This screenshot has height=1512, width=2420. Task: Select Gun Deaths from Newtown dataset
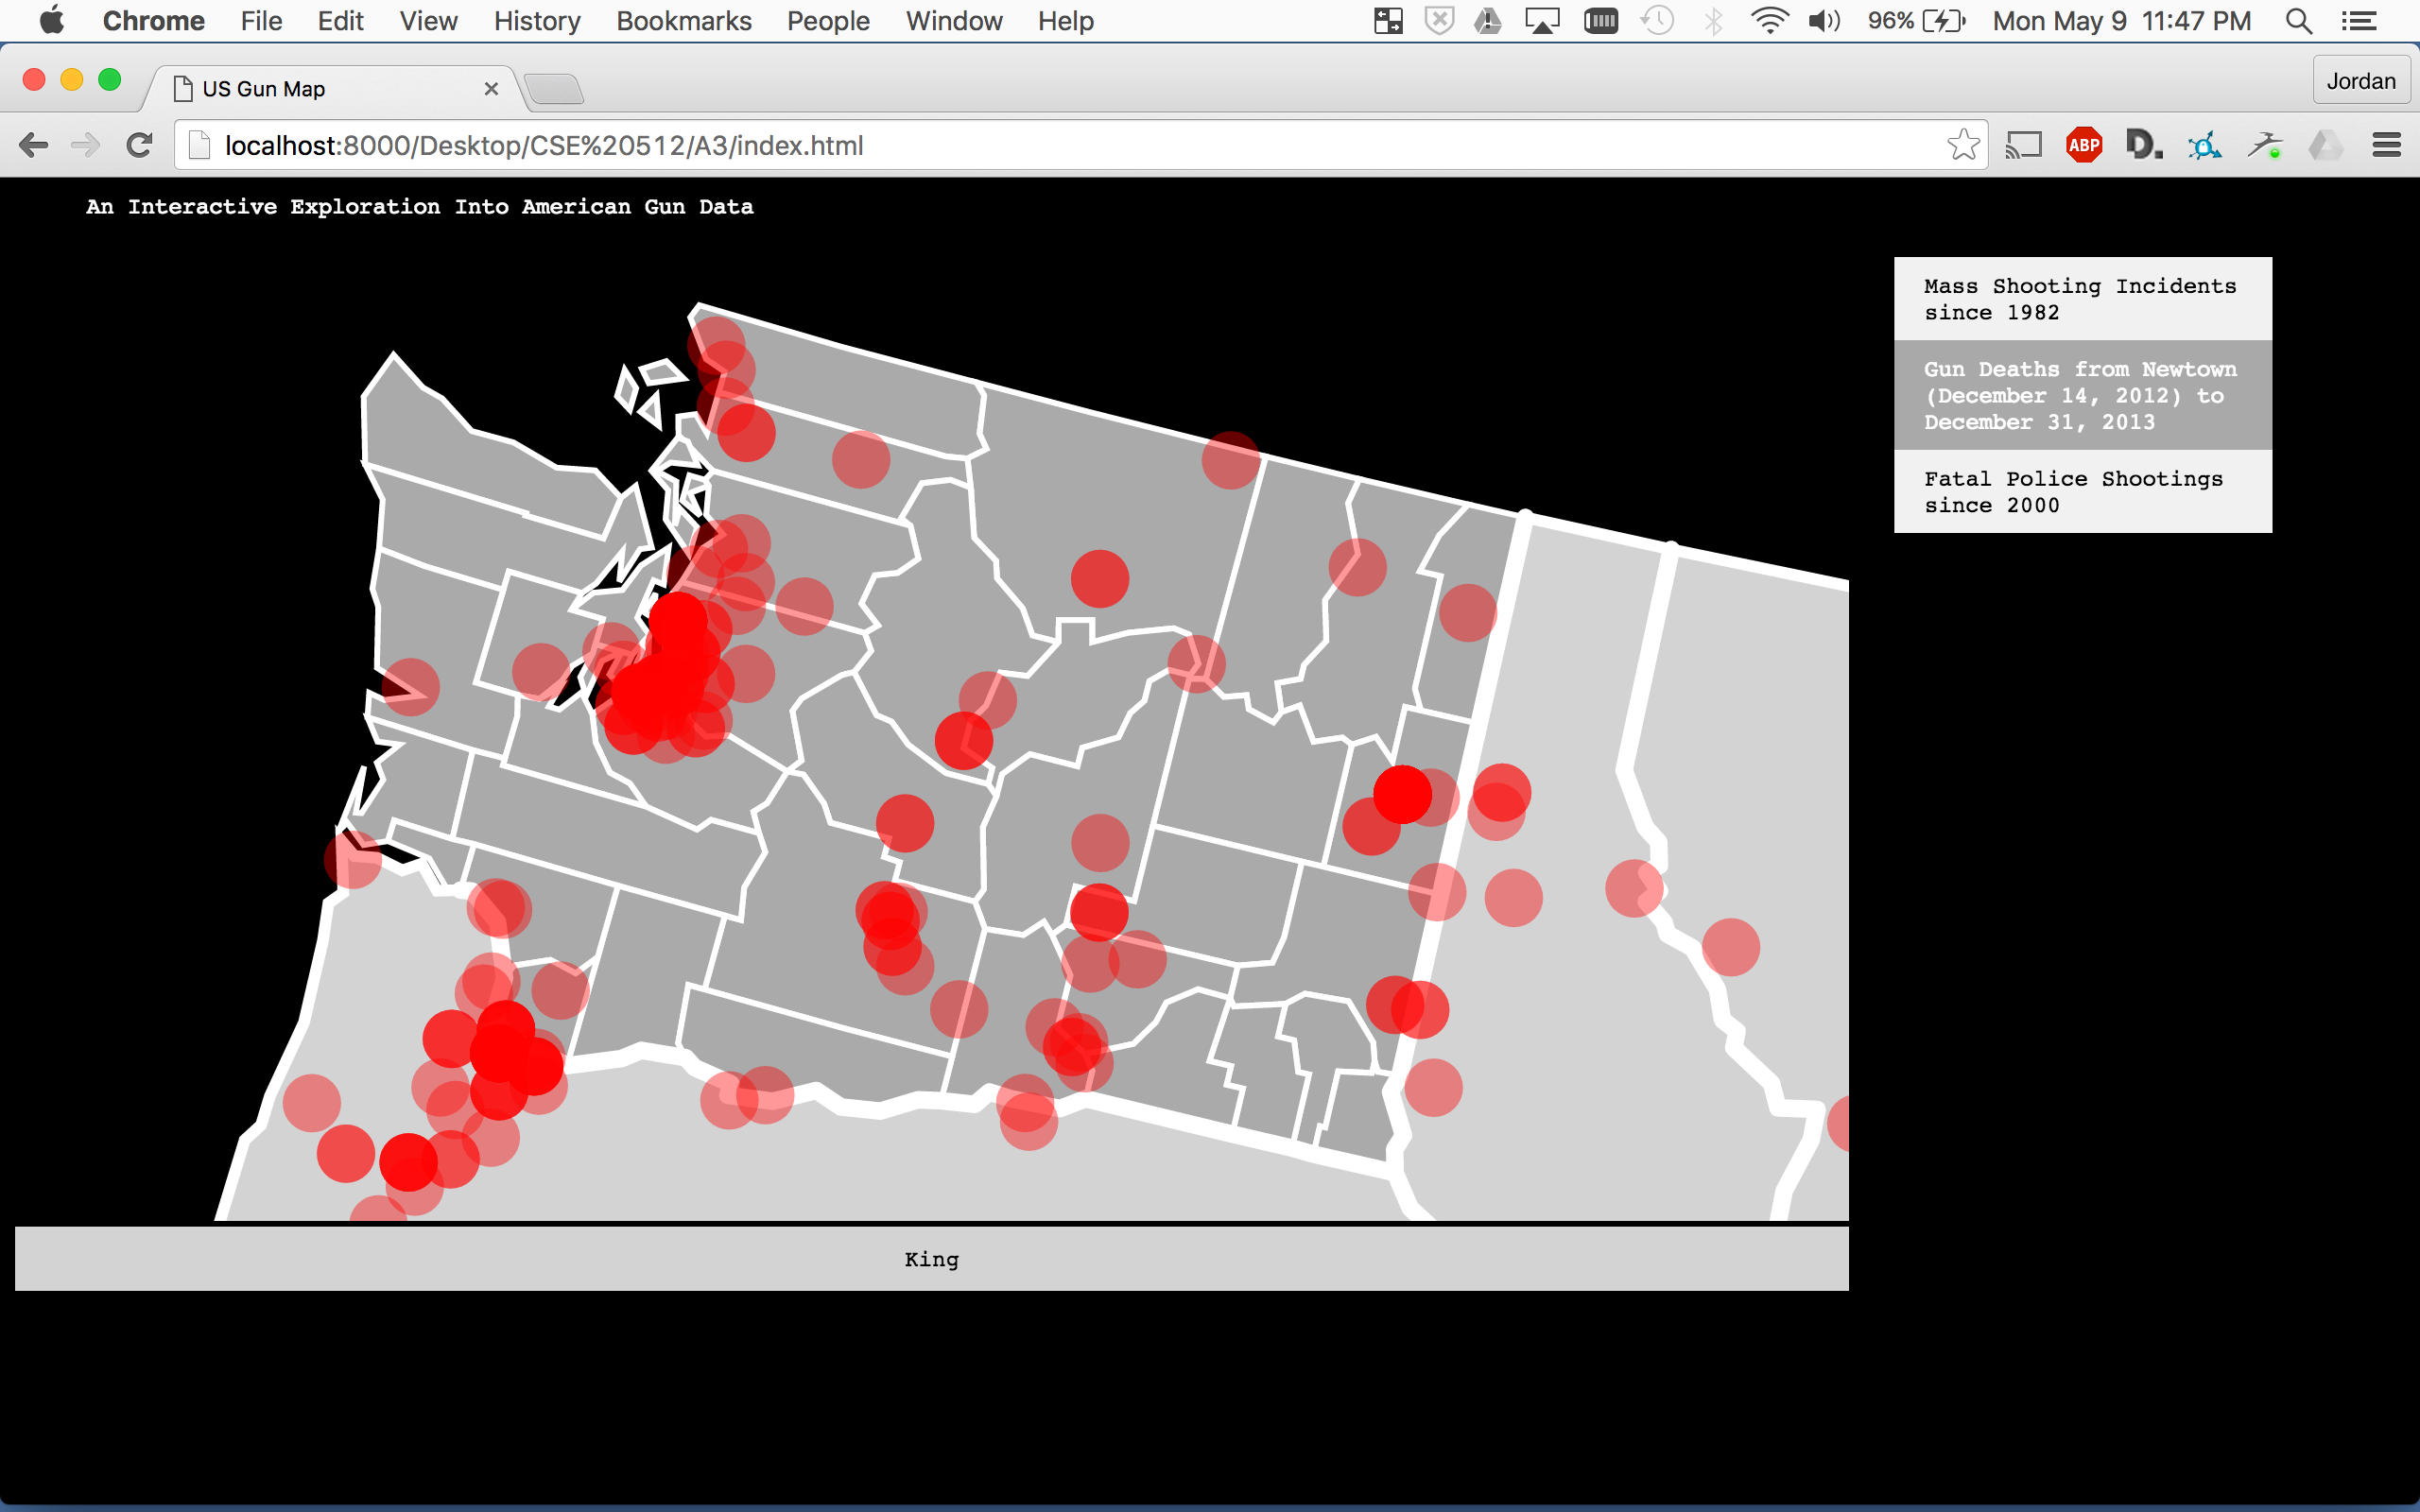click(x=2082, y=395)
